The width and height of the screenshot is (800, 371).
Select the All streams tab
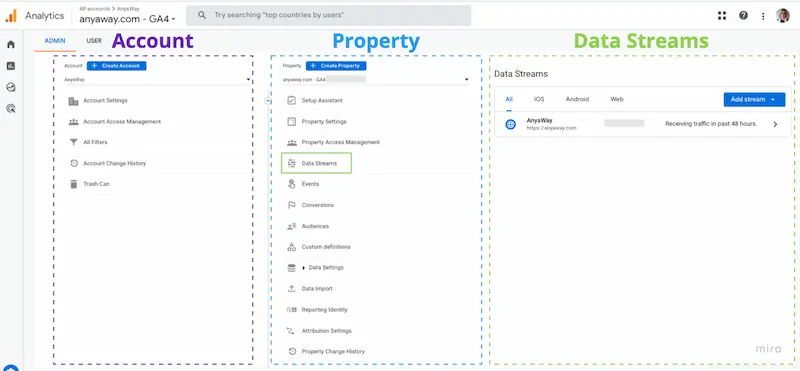[x=509, y=100]
